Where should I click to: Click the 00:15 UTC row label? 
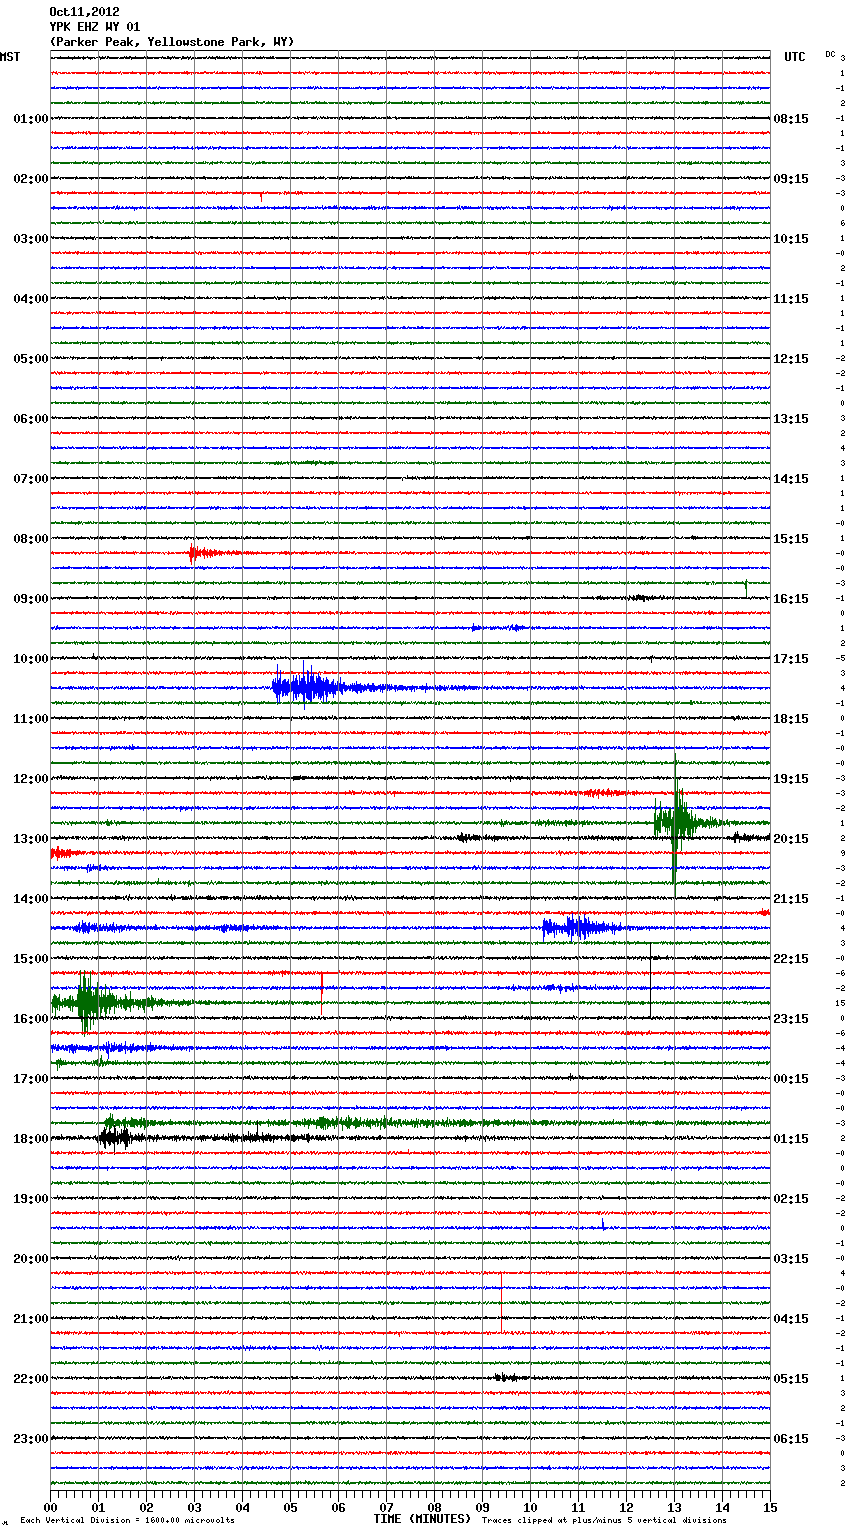(791, 1079)
